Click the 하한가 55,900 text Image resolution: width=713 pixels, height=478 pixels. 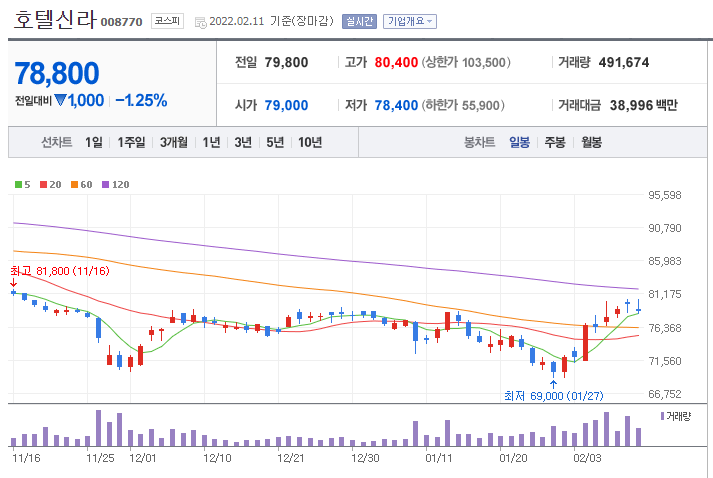coord(463,106)
